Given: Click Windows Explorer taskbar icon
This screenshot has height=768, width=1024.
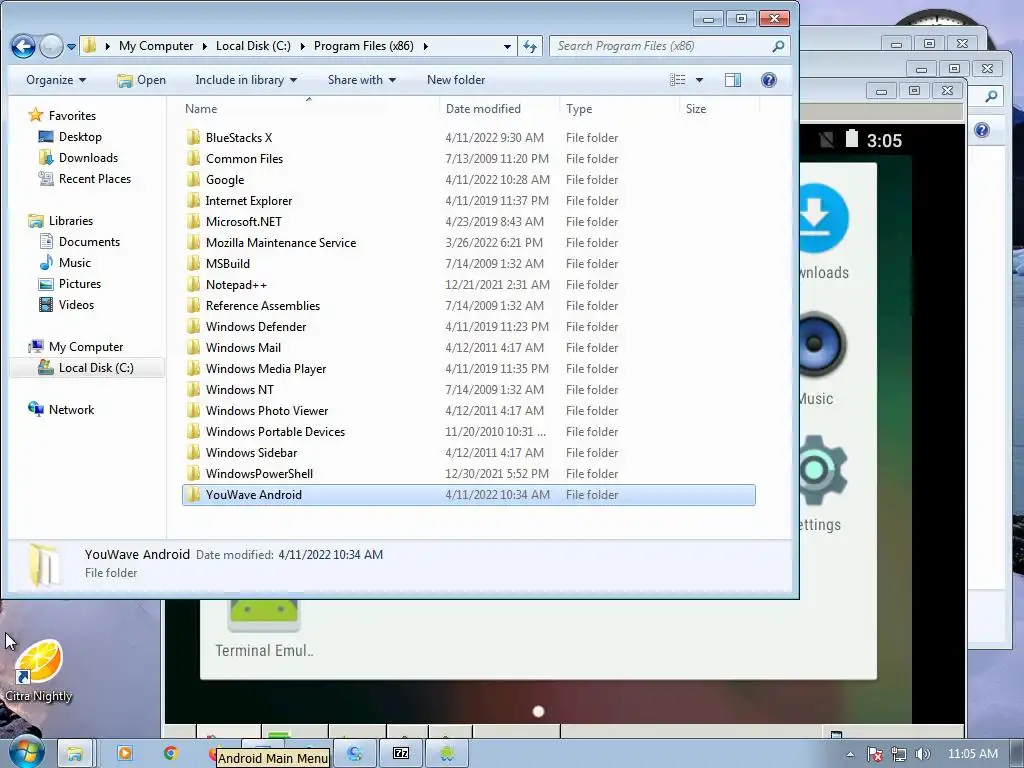Looking at the screenshot, I should tap(74, 754).
